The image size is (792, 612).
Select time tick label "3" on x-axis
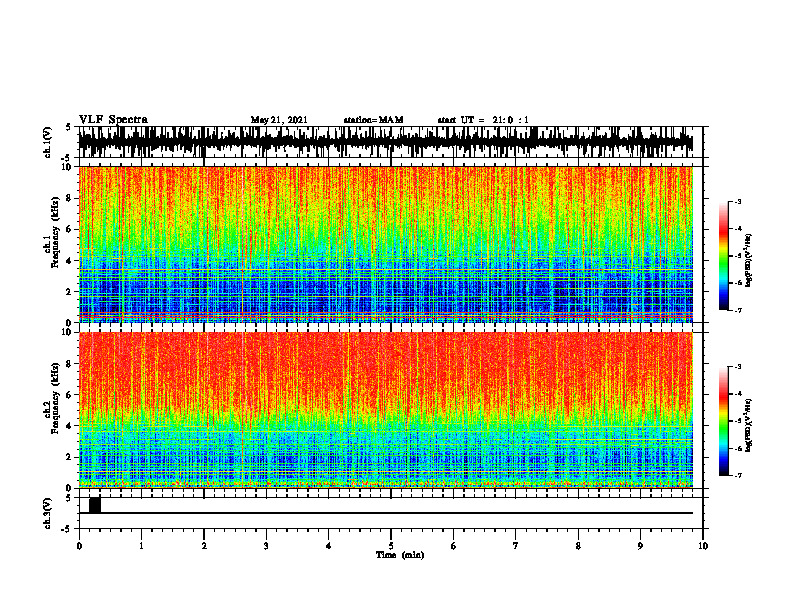pyautogui.click(x=266, y=546)
